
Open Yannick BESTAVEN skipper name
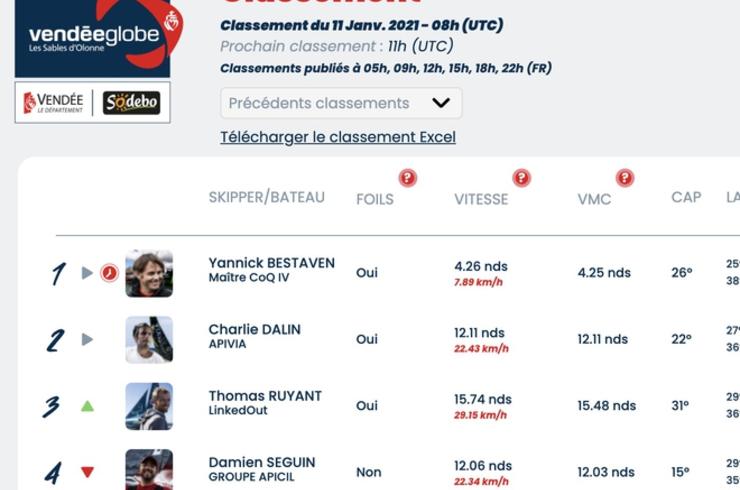tap(272, 262)
